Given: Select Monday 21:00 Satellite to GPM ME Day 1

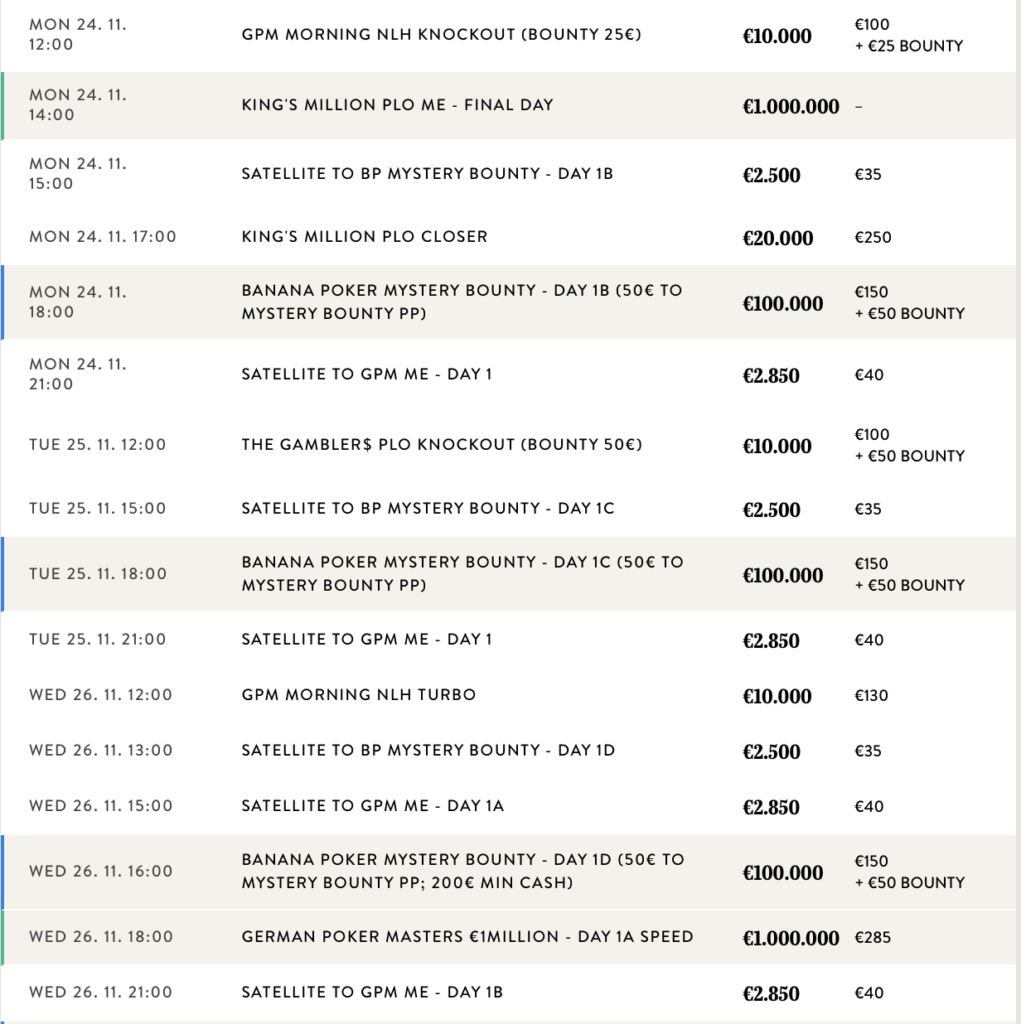Looking at the screenshot, I should pos(366,375).
